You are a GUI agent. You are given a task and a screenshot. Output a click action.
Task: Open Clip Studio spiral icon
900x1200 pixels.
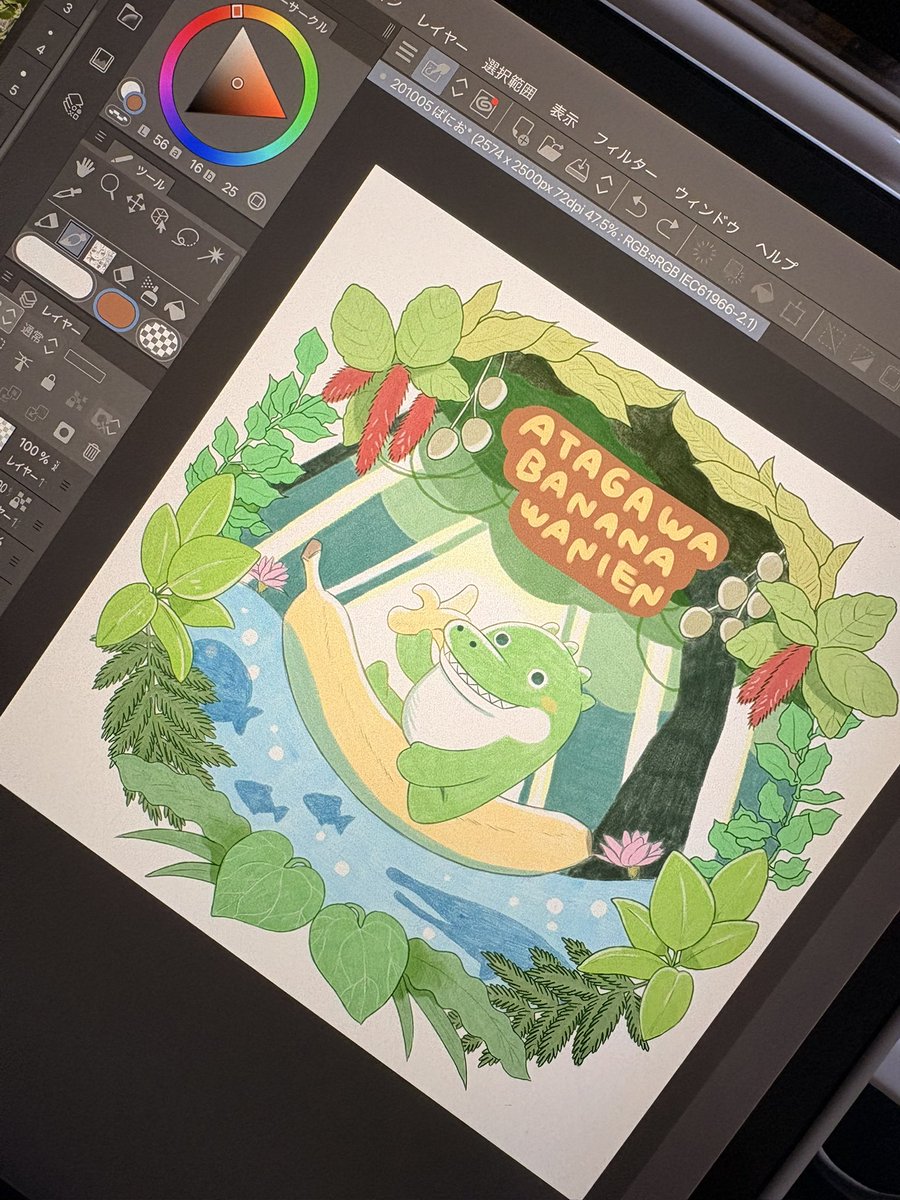484,103
